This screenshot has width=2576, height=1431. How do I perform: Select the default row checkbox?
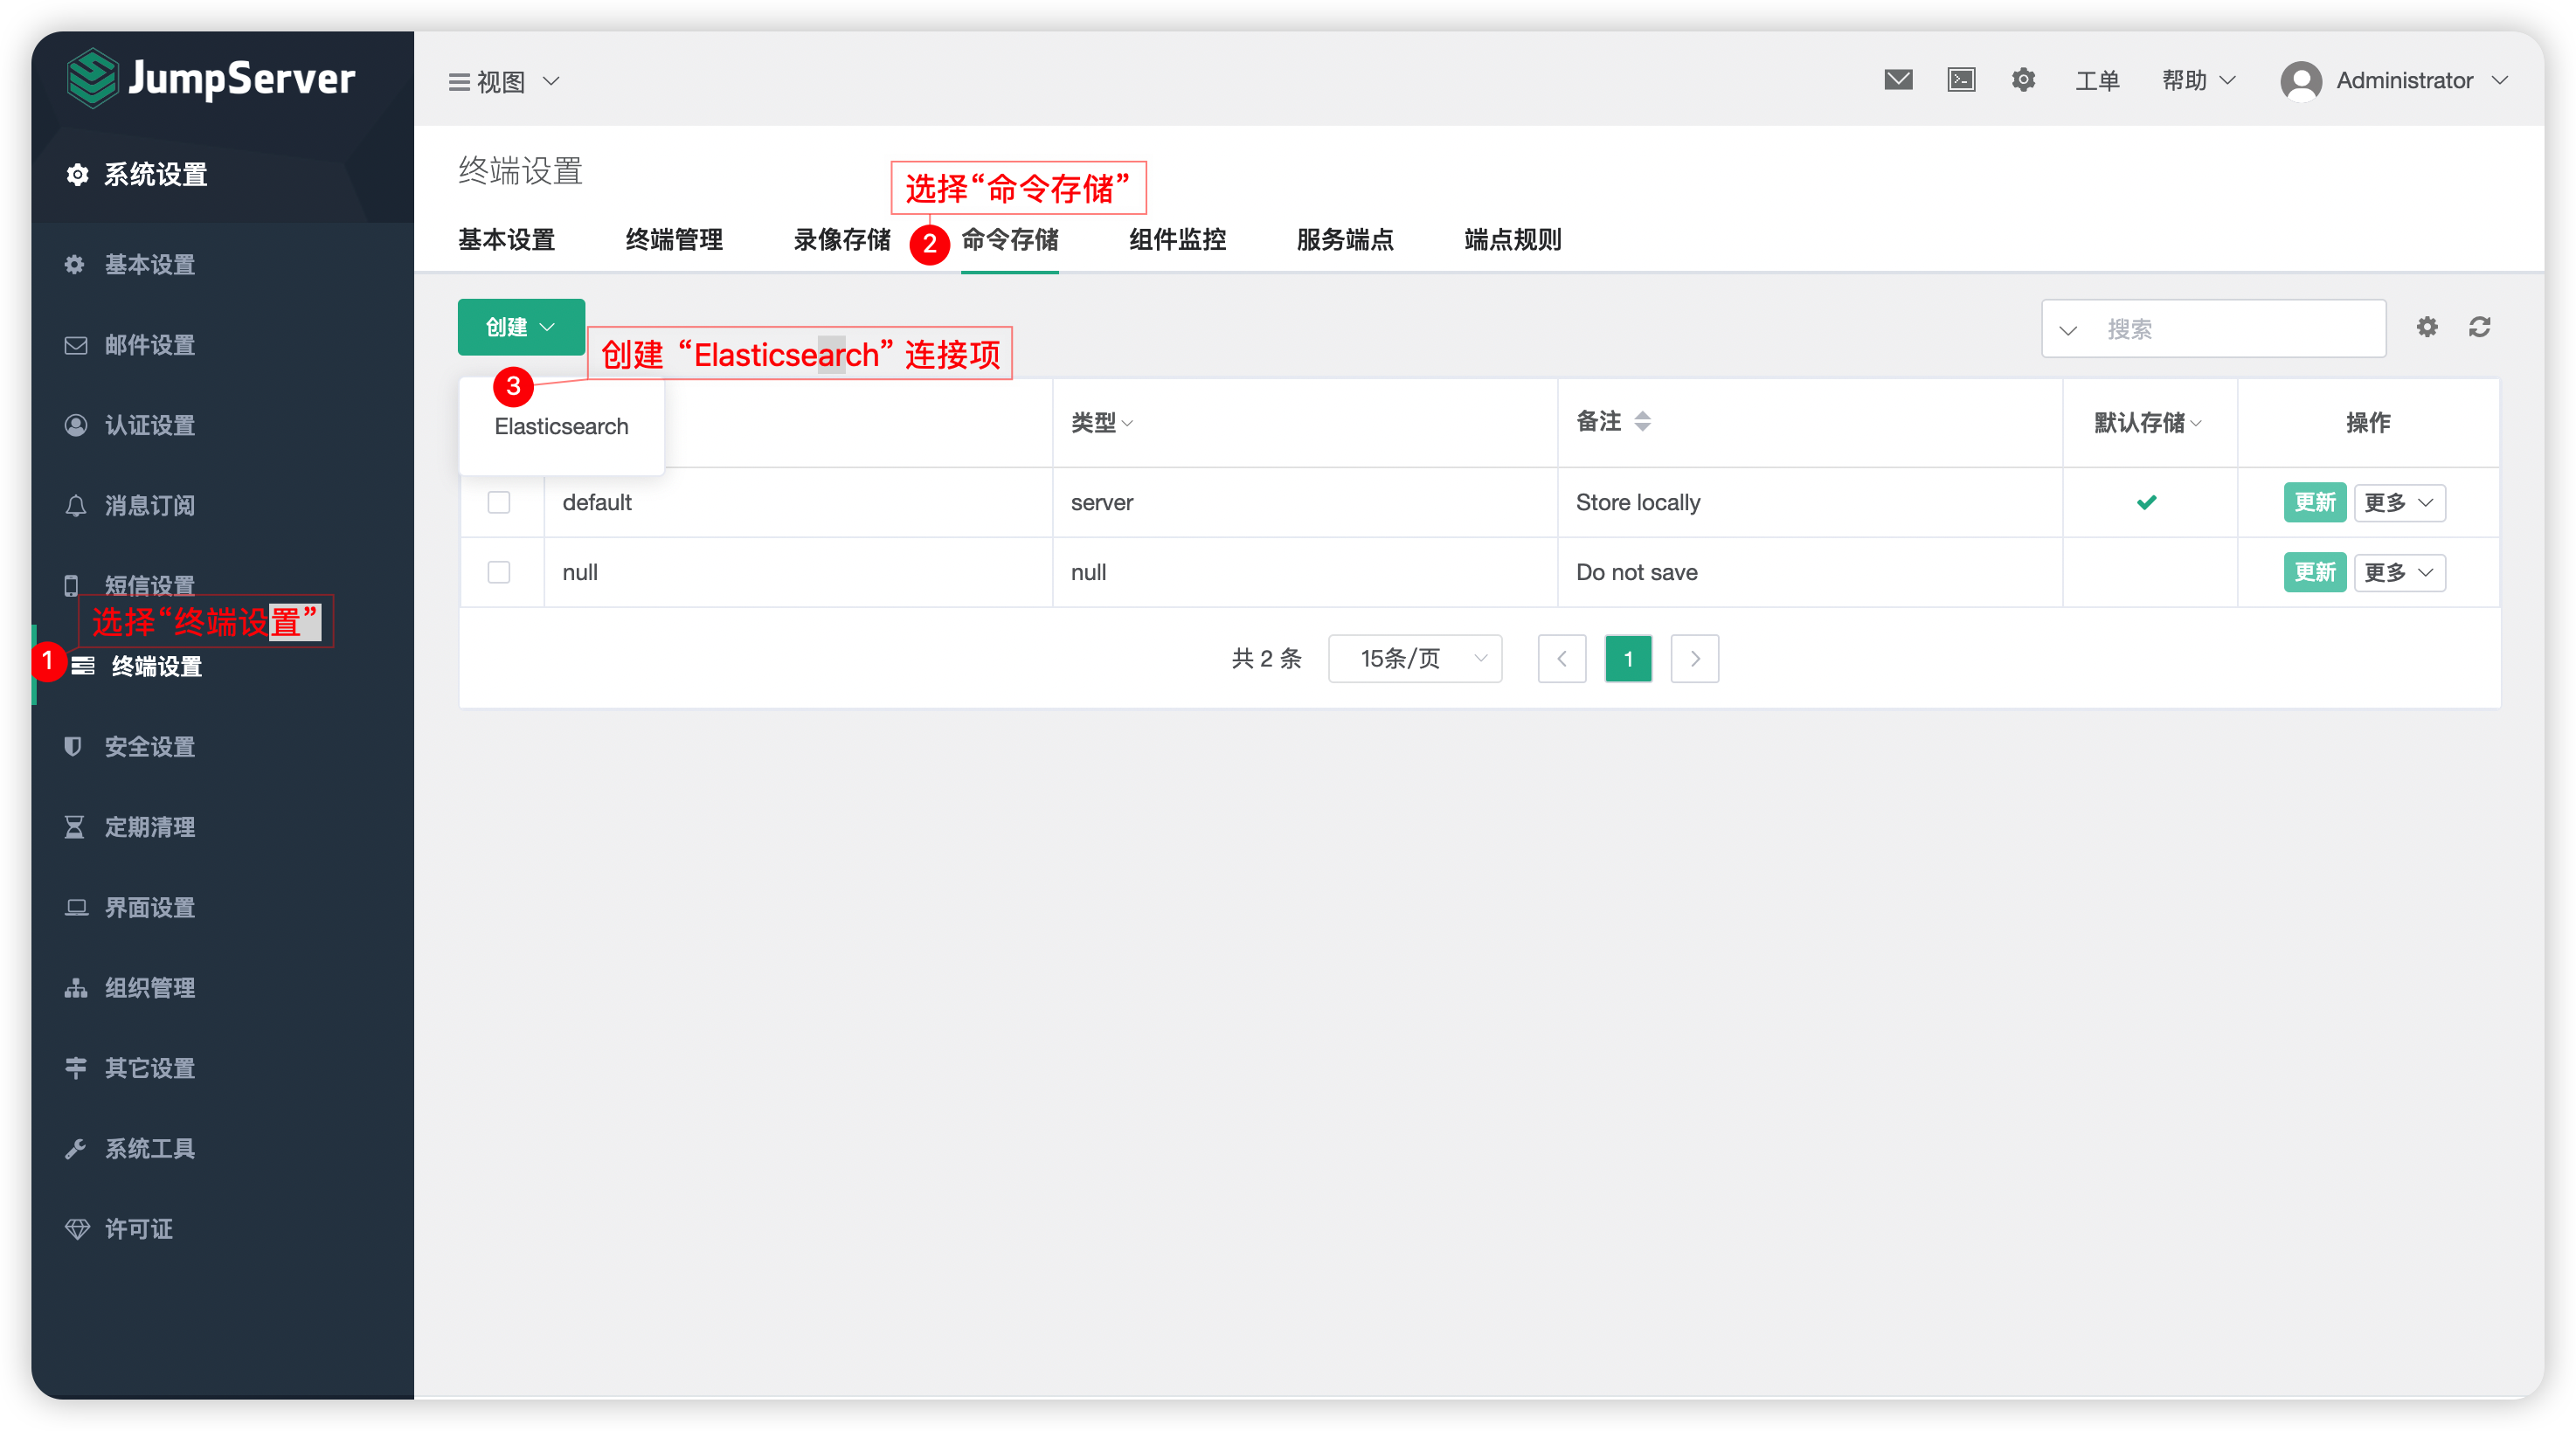pos(499,502)
